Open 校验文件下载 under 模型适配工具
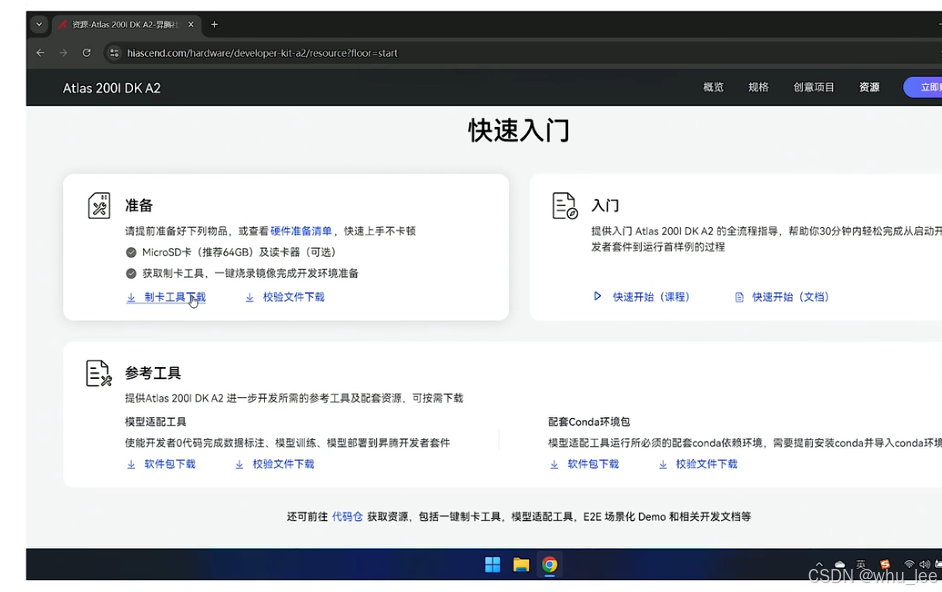Image resolution: width=942 pixels, height=592 pixels. (x=284, y=464)
